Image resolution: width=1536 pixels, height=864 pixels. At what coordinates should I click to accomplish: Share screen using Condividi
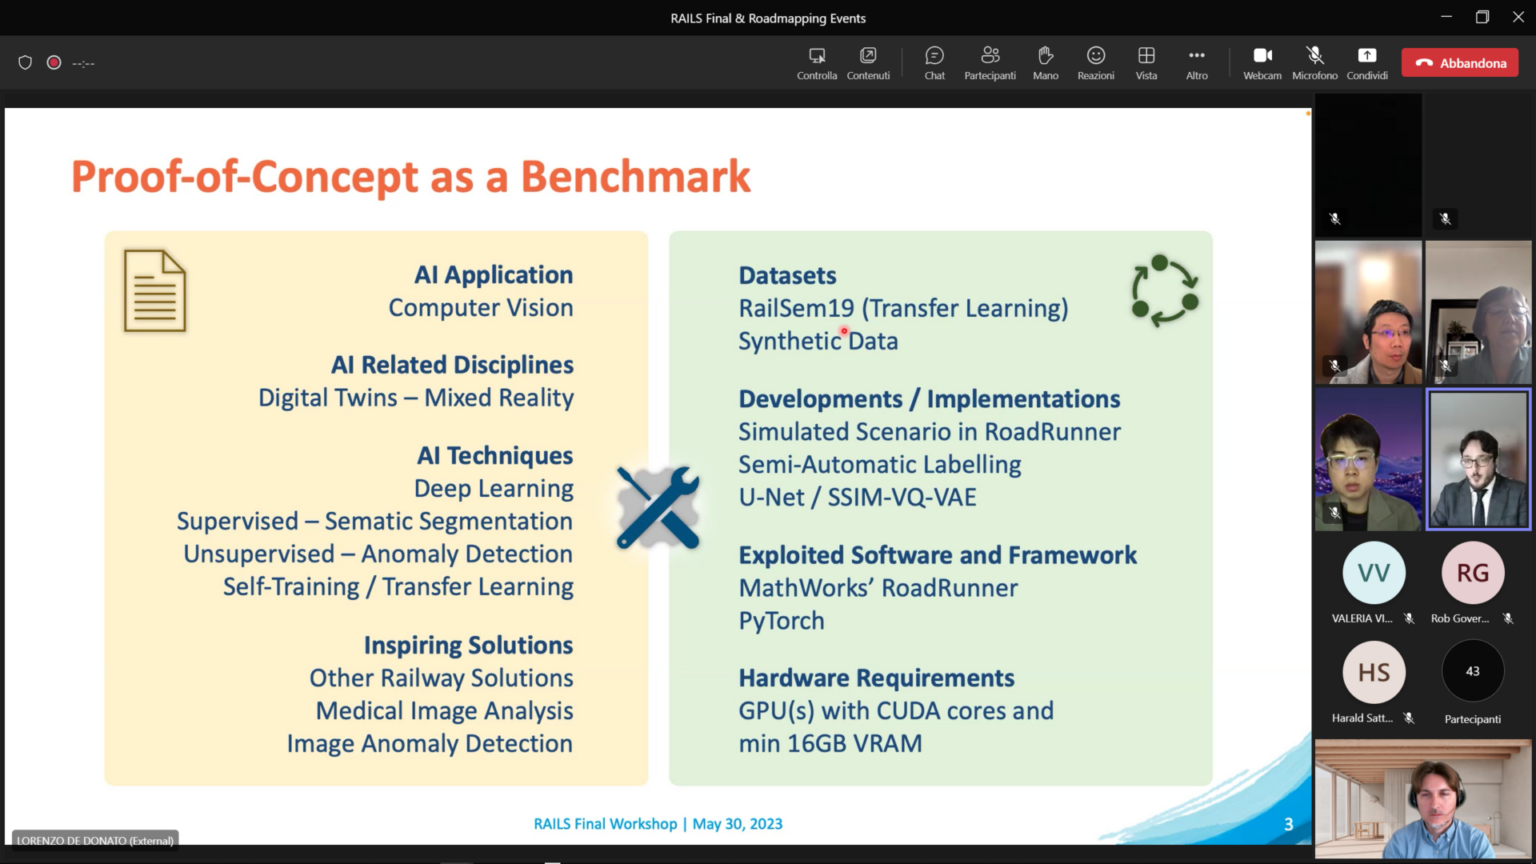1367,62
